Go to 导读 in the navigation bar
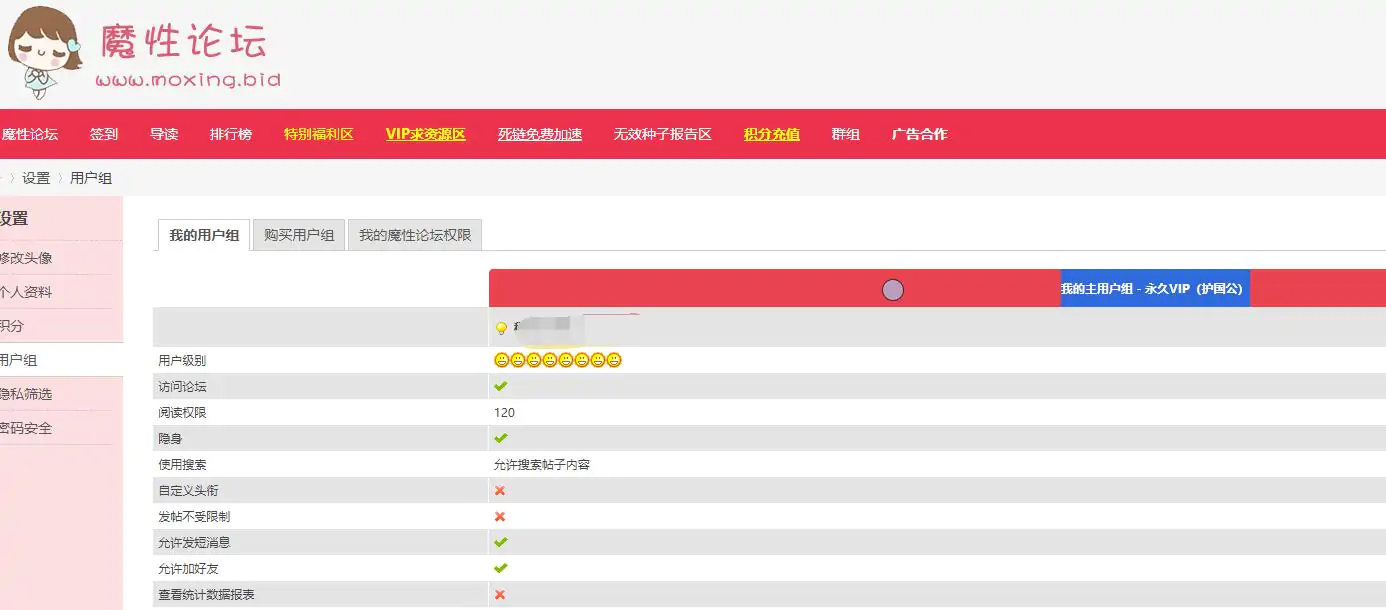The width and height of the screenshot is (1386, 610). 164,134
